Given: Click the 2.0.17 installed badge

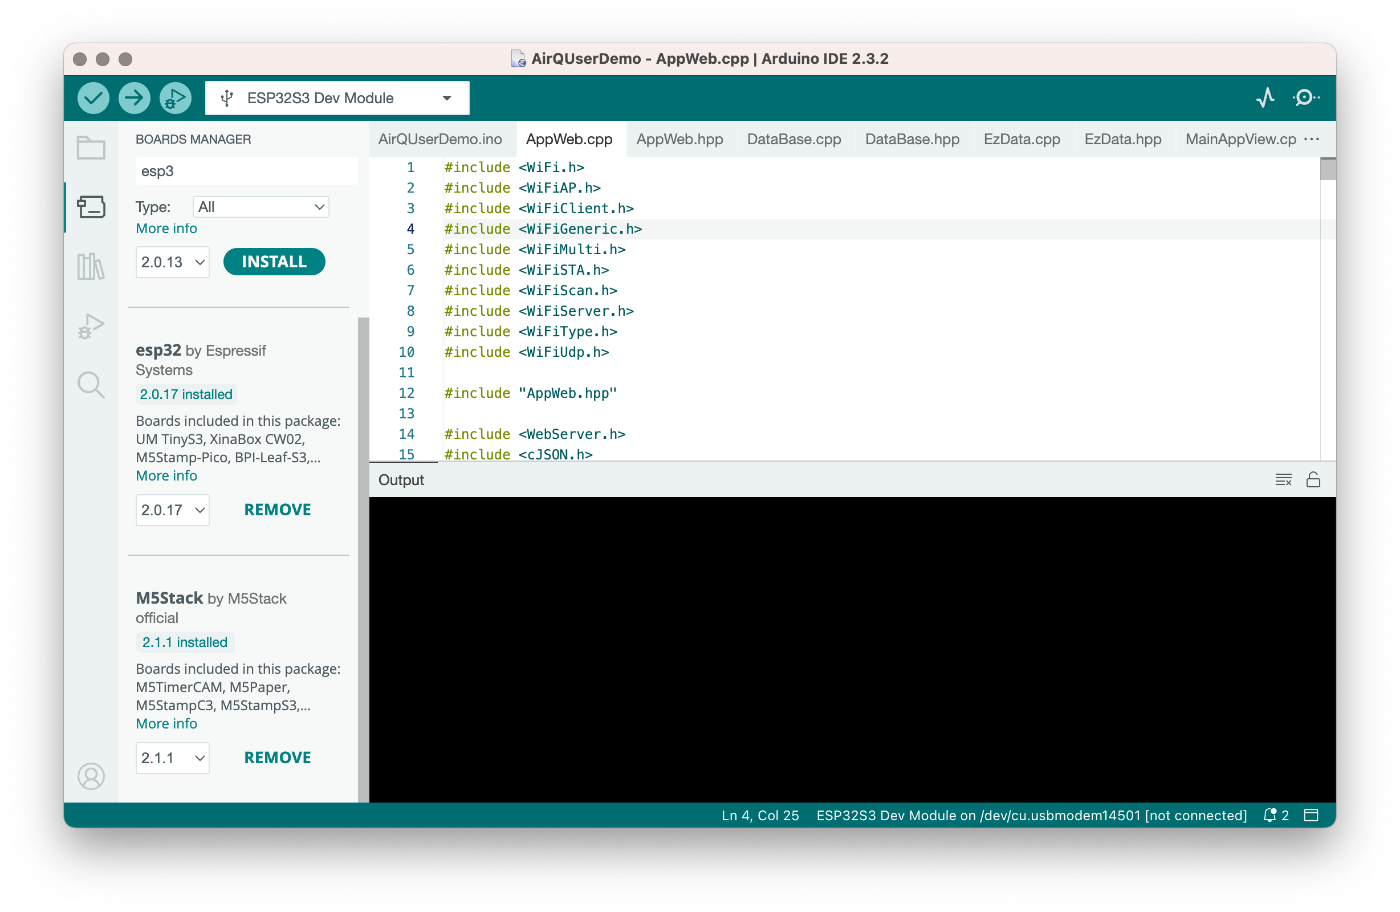Looking at the screenshot, I should tap(186, 395).
